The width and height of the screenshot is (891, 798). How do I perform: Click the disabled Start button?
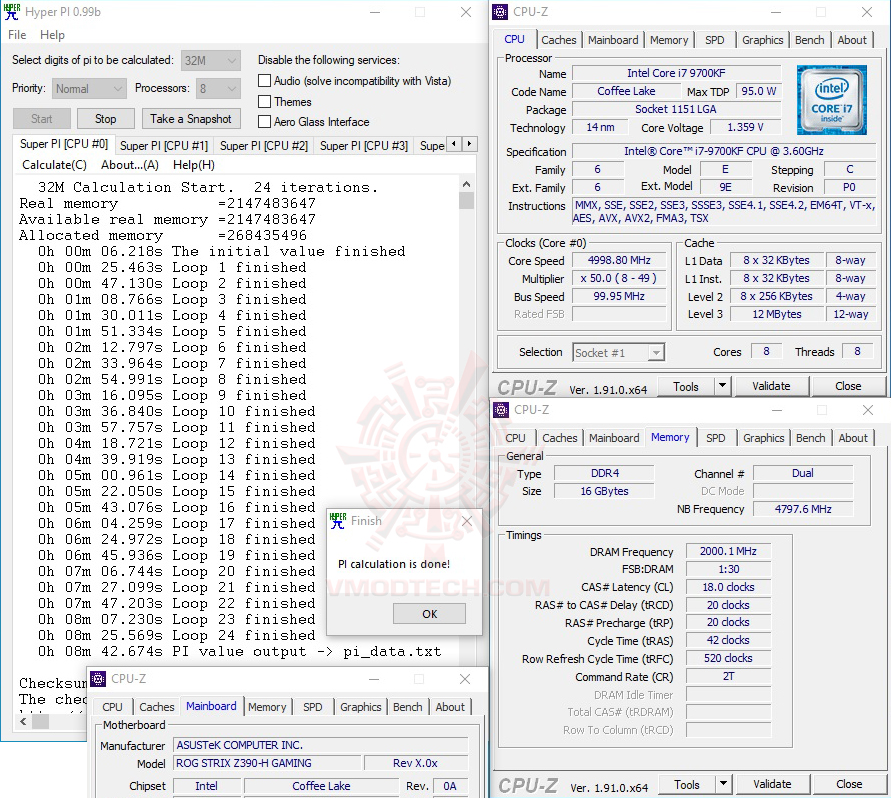point(41,119)
